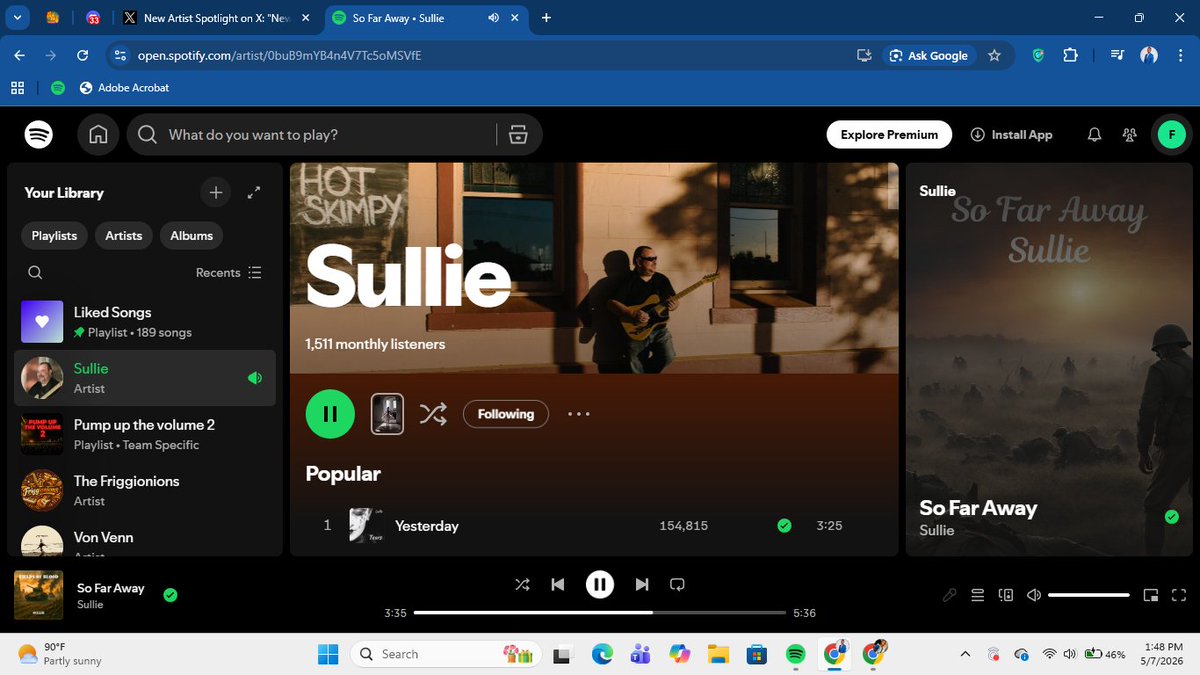Open Spotify from the Windows taskbar
Viewport: 1200px width, 675px height.
[x=795, y=654]
